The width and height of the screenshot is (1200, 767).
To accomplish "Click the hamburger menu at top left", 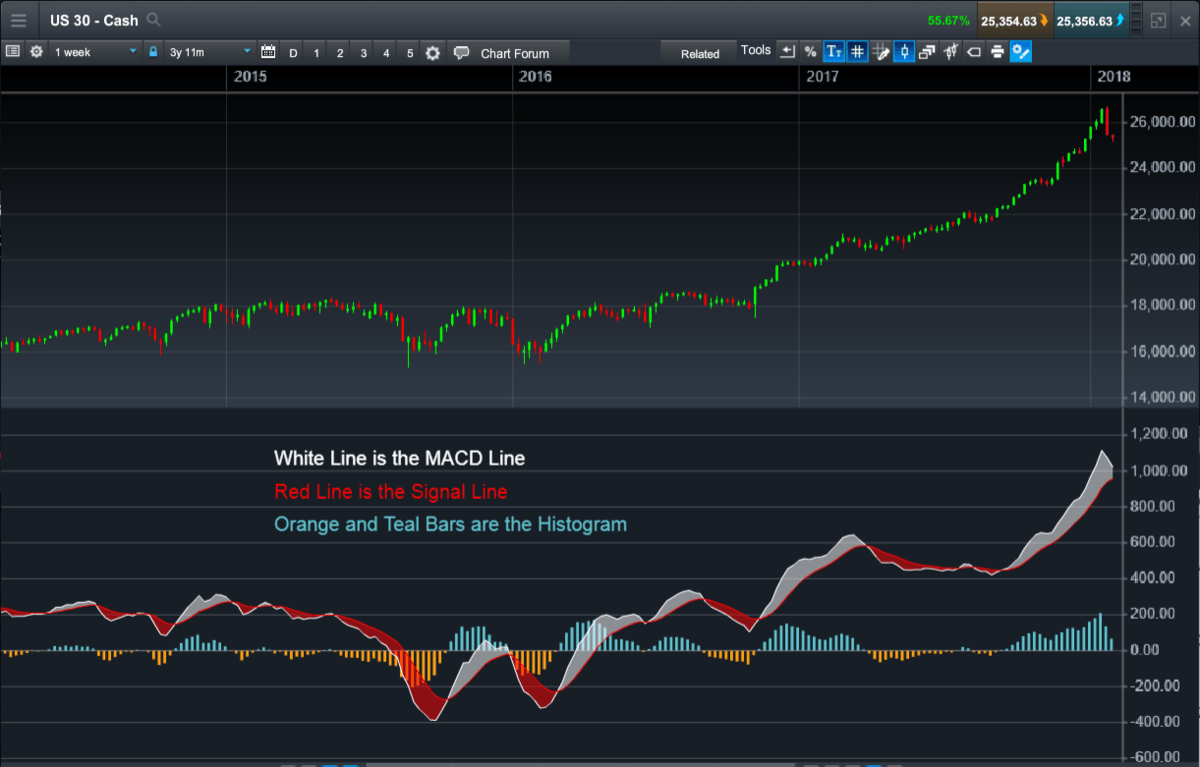I will (x=18, y=20).
